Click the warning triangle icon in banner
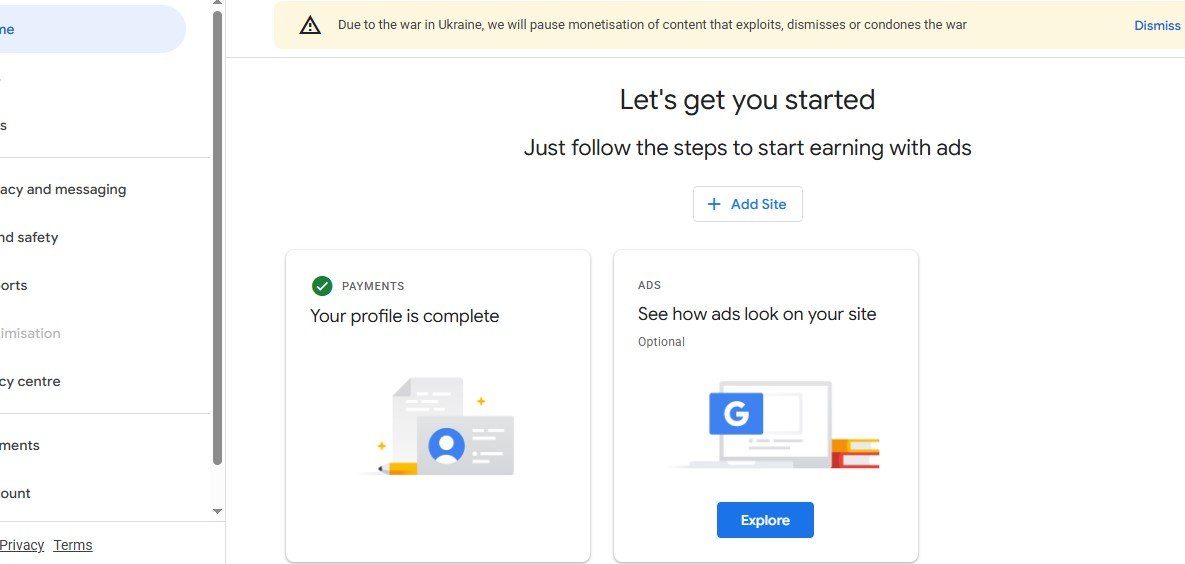1185x564 pixels. click(310, 26)
